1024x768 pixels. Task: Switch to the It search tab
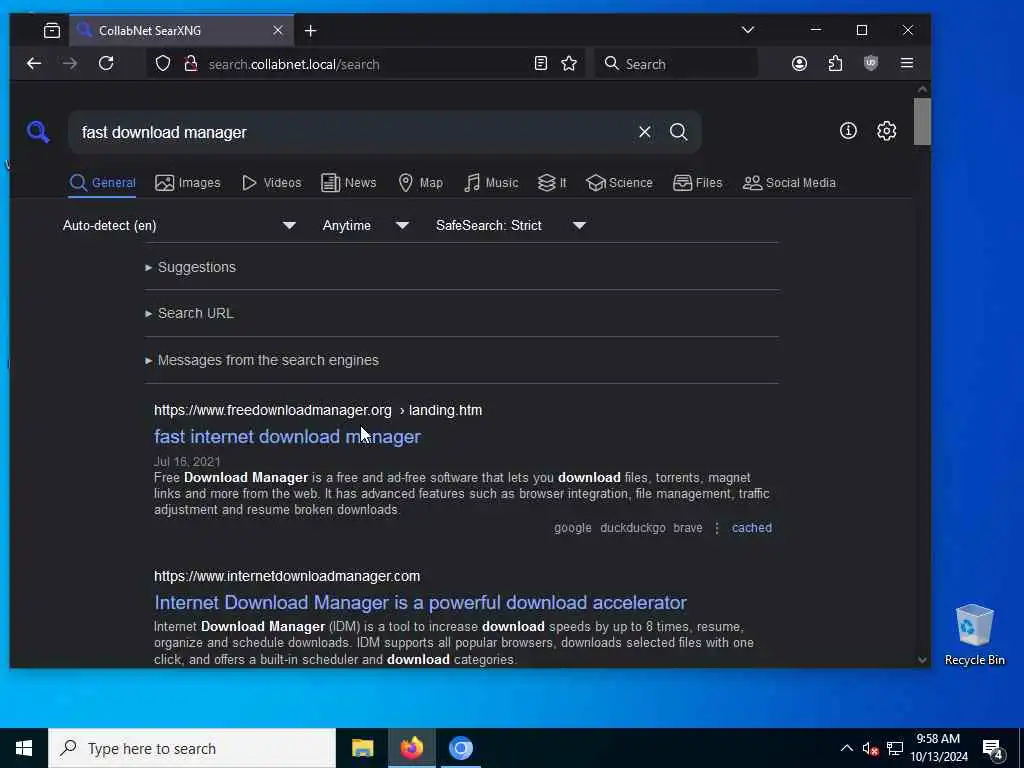coord(552,183)
